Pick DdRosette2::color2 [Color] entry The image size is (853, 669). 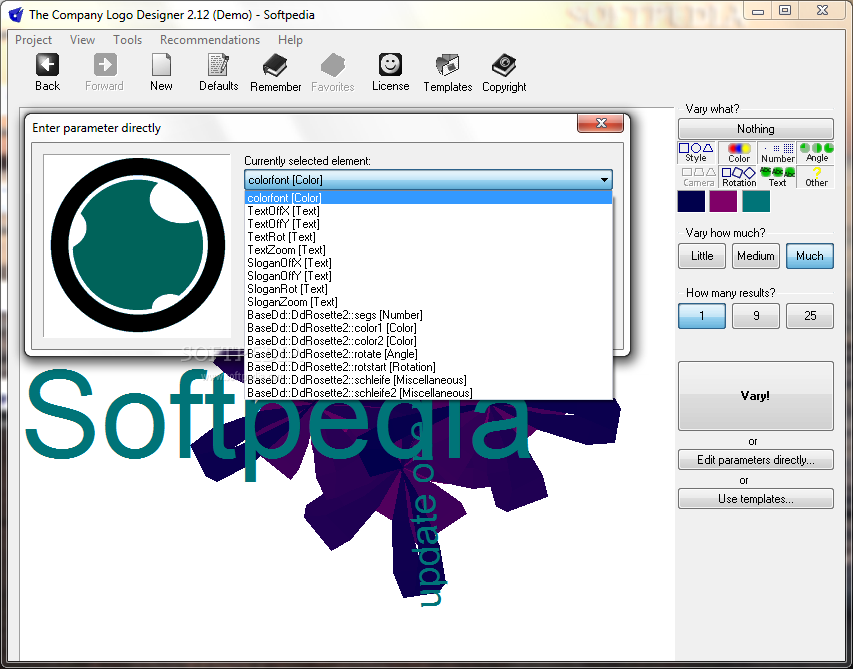429,341
